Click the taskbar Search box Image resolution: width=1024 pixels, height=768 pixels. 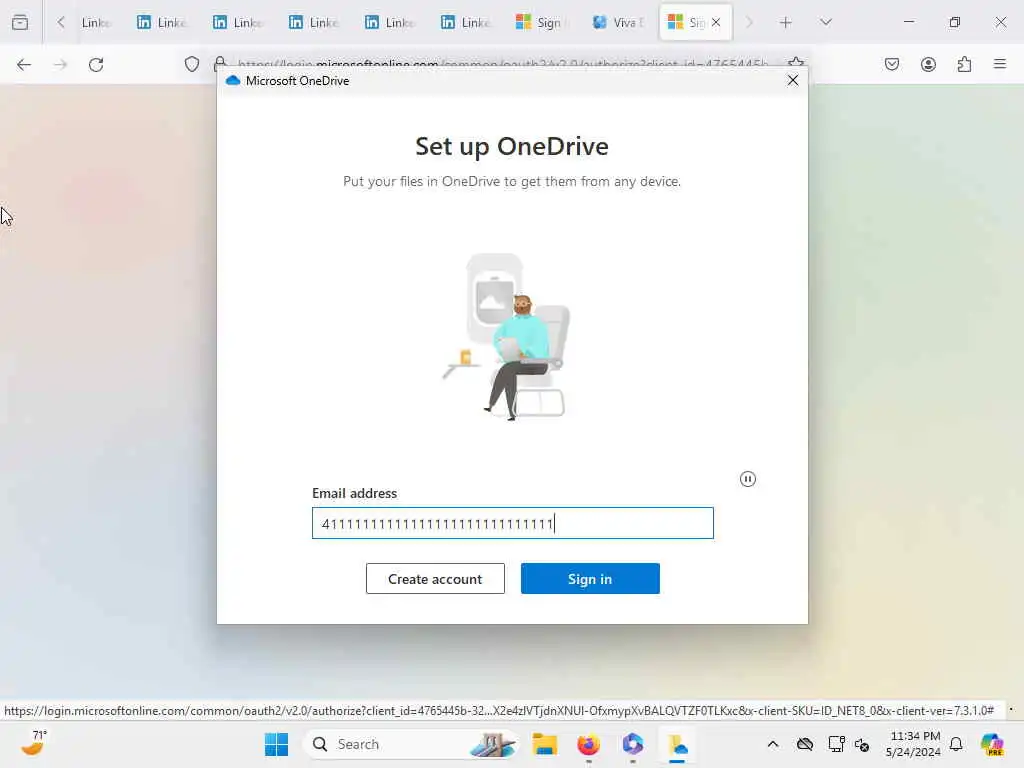point(411,744)
